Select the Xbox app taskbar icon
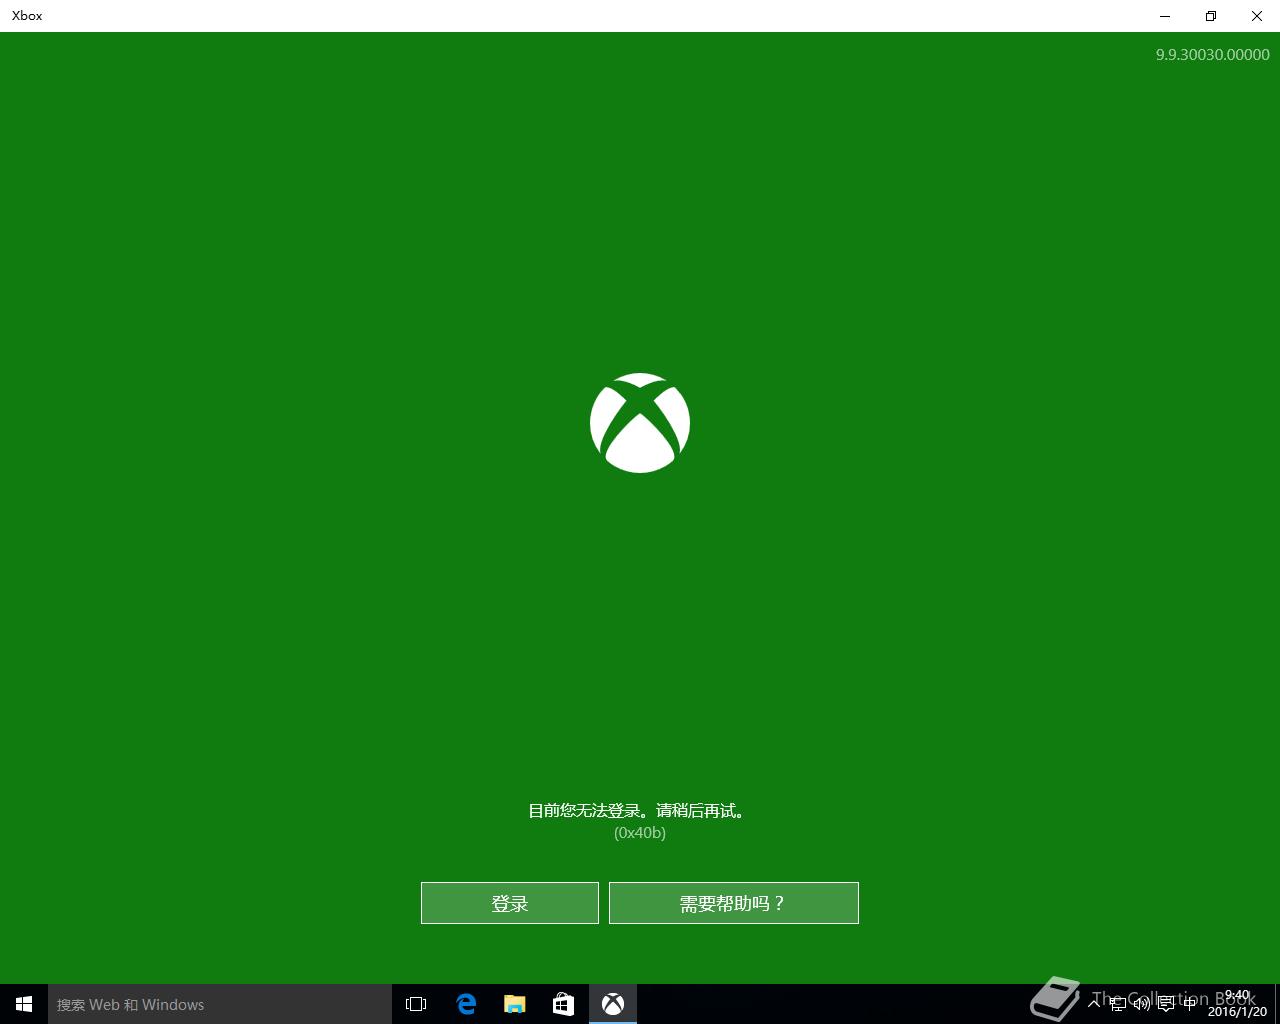 pyautogui.click(x=613, y=1004)
